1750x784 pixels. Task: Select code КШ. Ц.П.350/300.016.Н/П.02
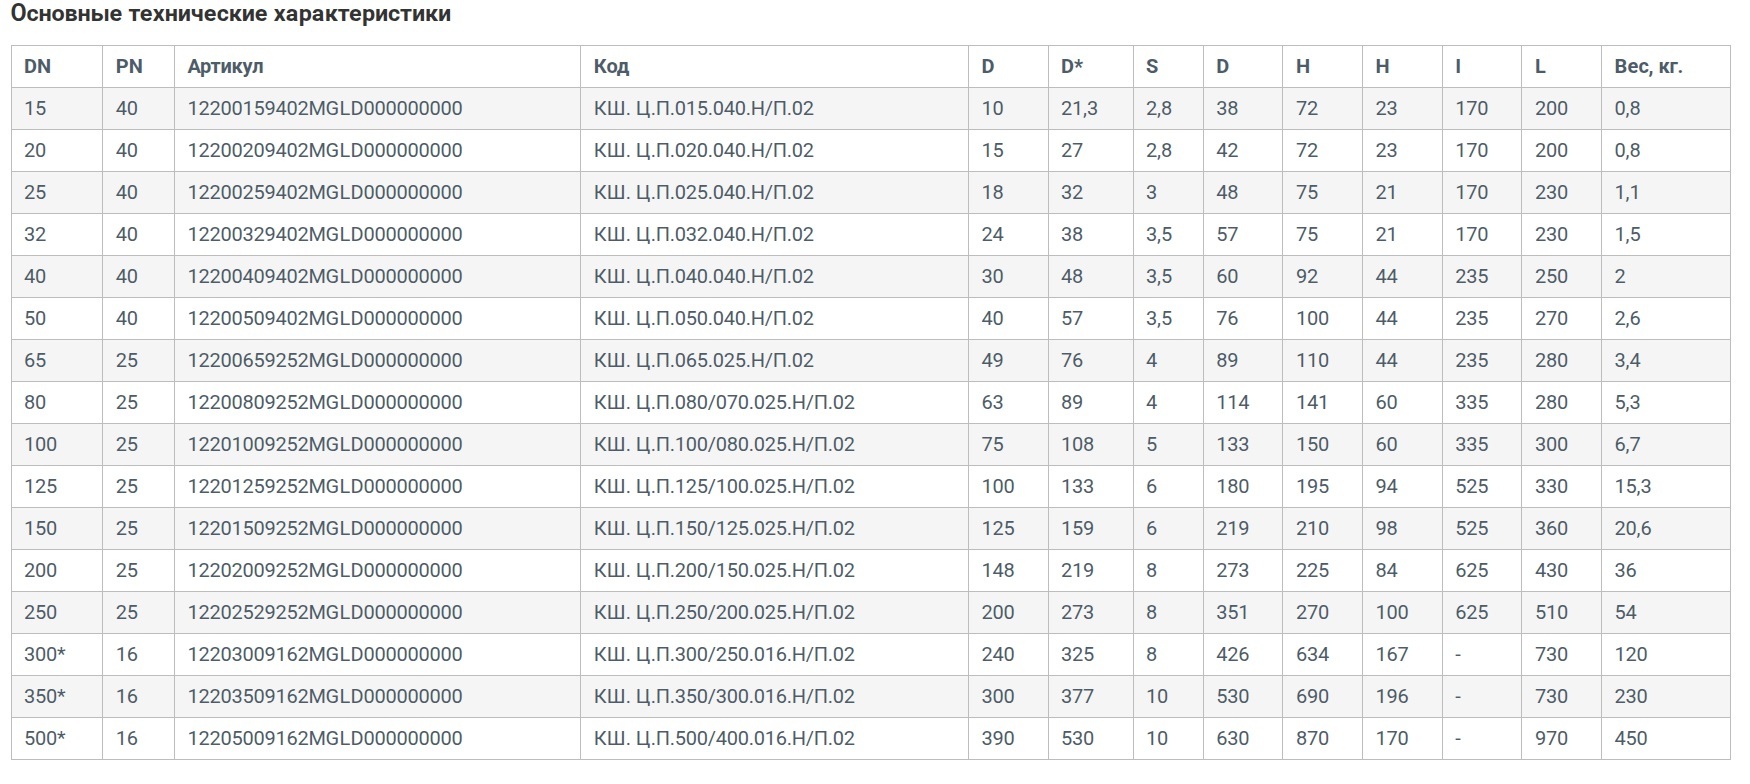click(724, 696)
